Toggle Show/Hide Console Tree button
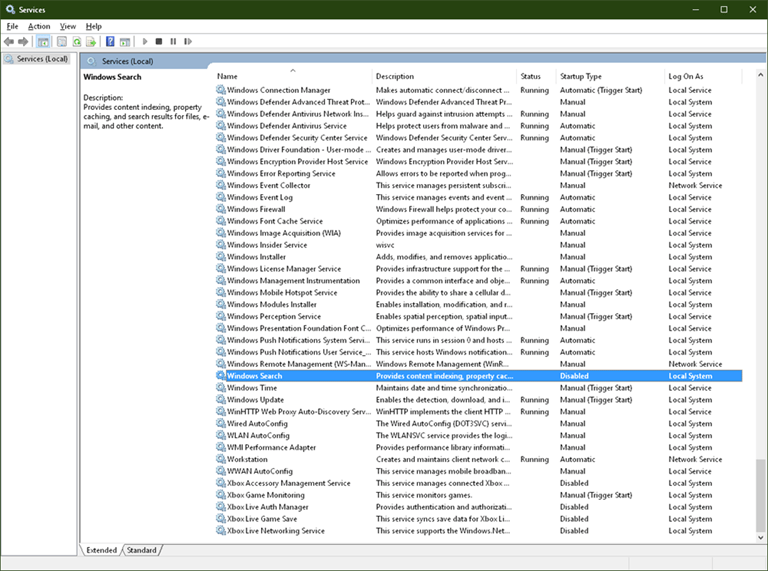 [x=43, y=42]
